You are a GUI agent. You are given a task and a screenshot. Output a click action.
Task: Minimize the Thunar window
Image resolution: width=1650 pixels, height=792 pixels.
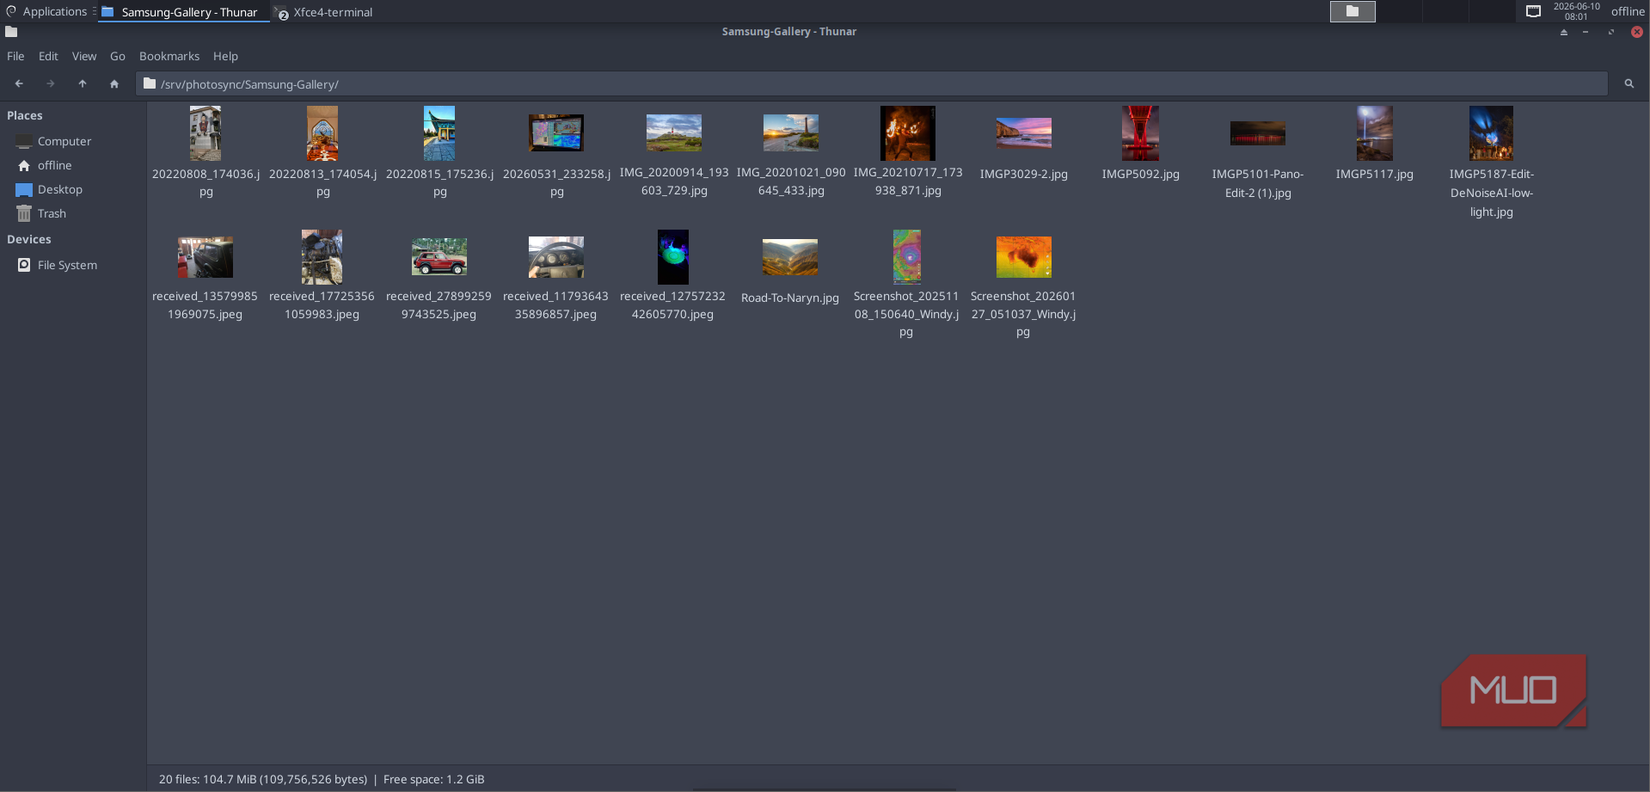click(1586, 32)
